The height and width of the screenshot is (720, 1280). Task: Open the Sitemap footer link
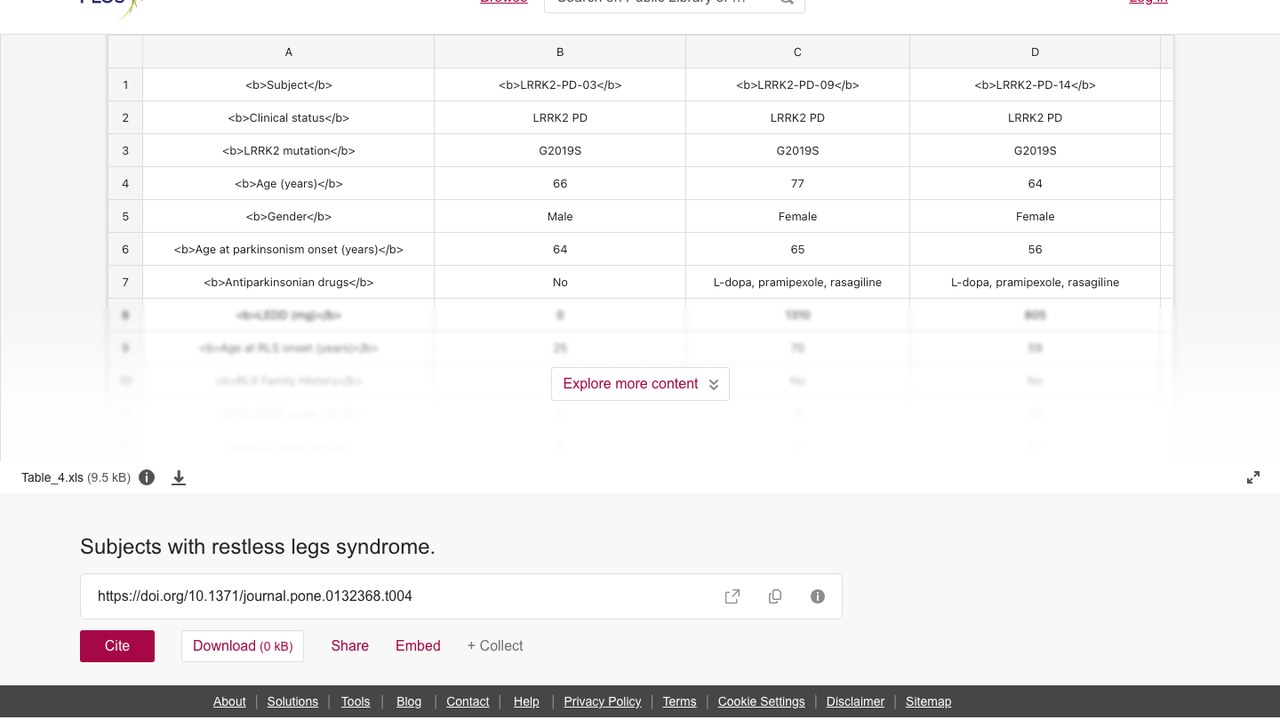point(928,702)
